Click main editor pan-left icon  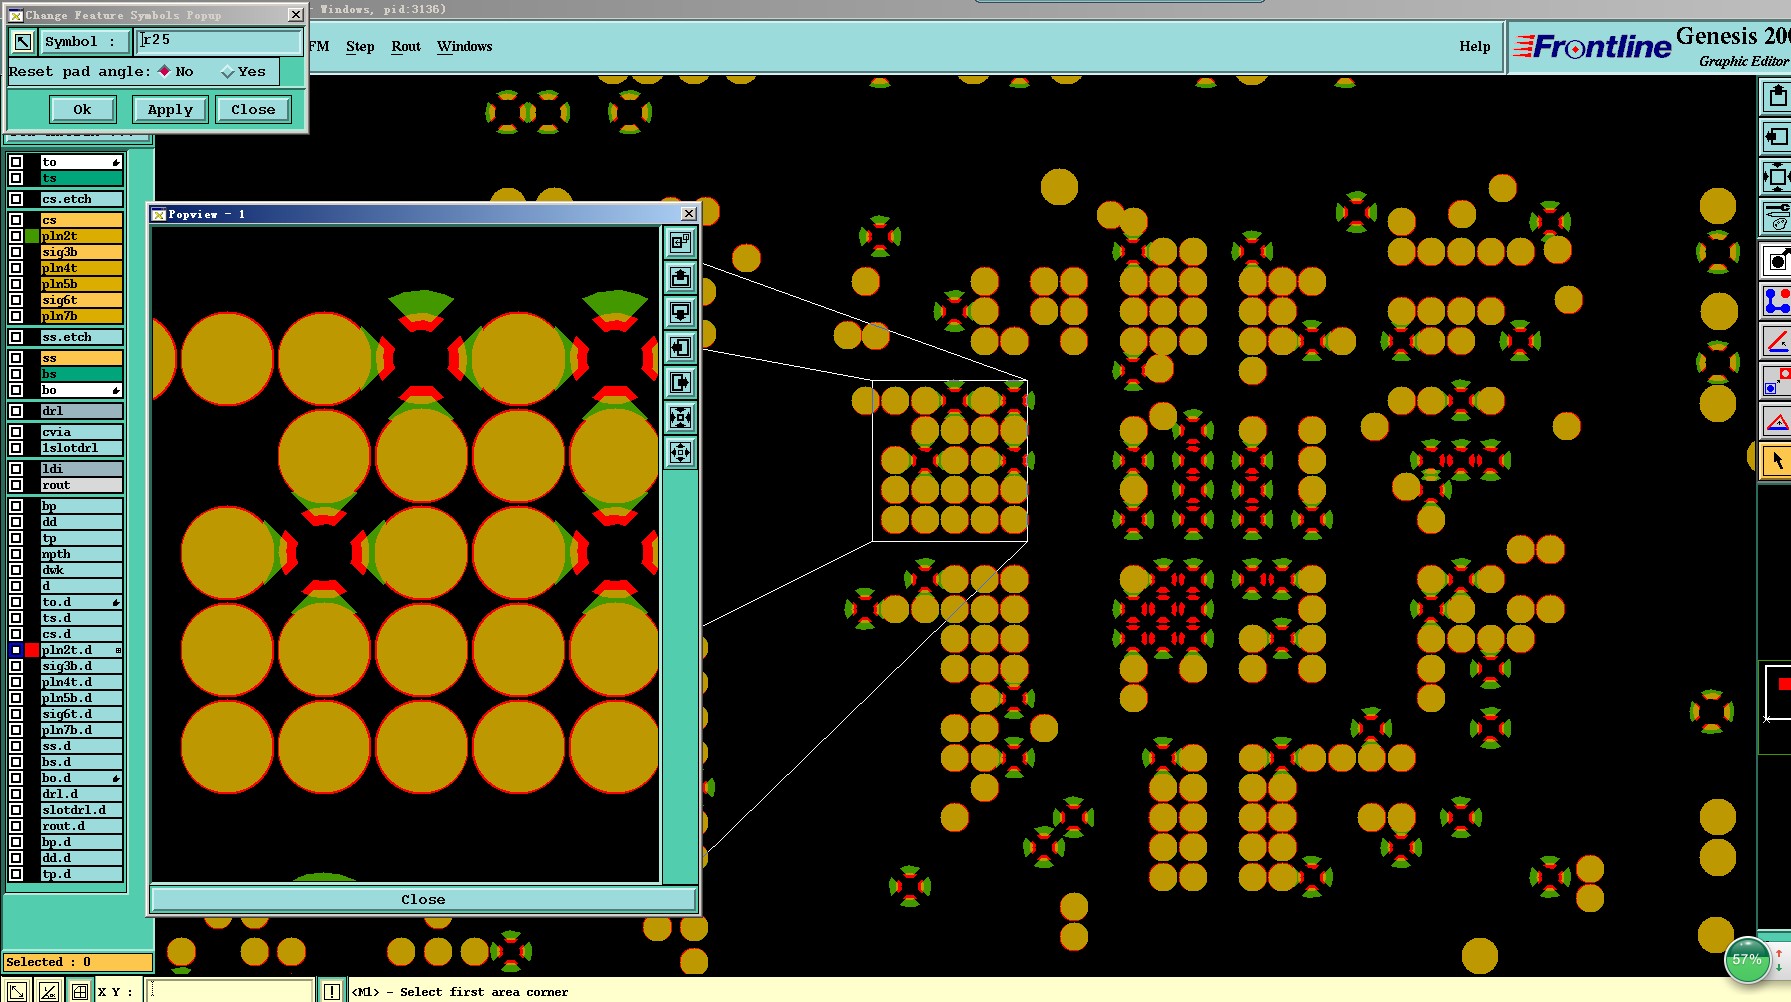coord(1776,136)
